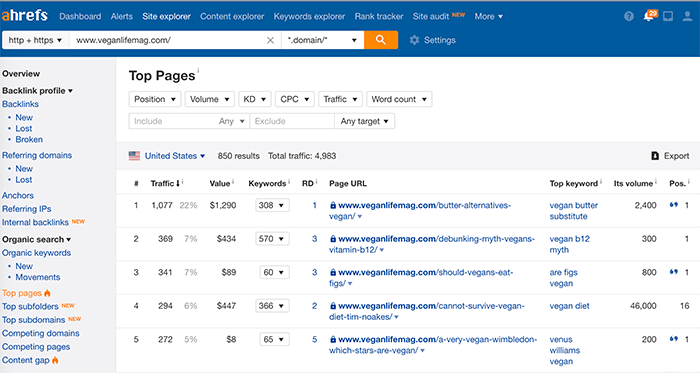Open Content explorer in top navigation

coord(232,17)
